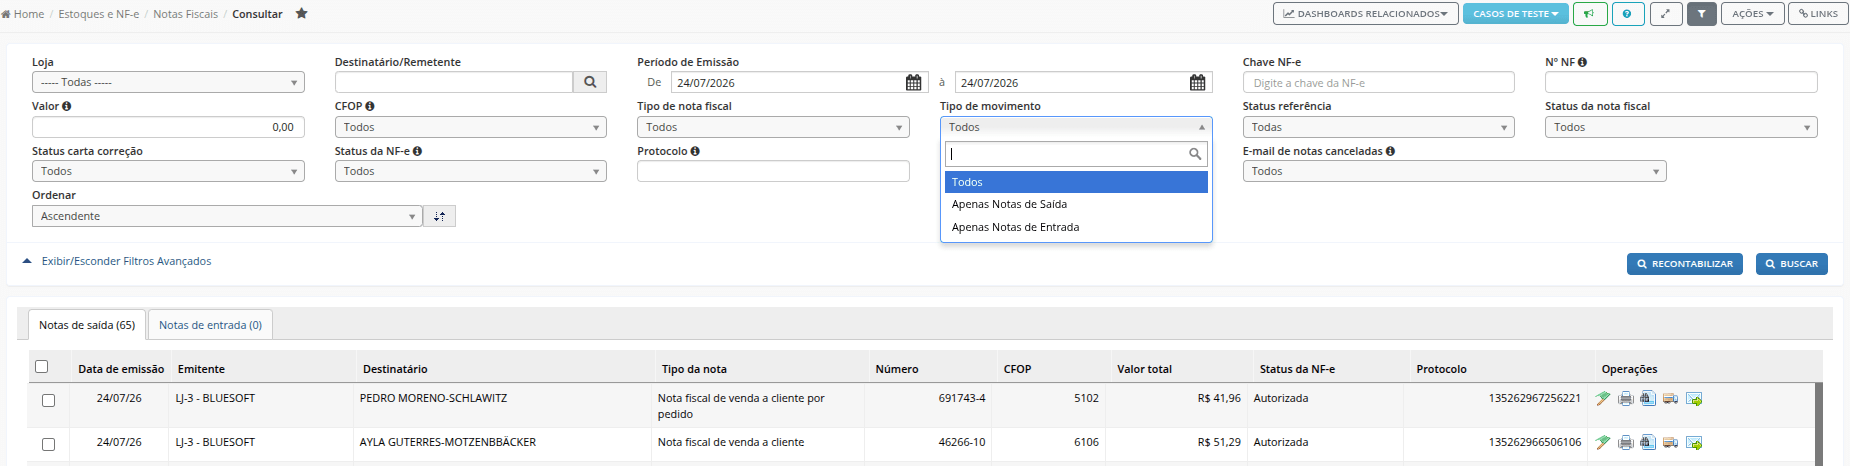Click the Home icon in the breadcrumb
This screenshot has width=1850, height=466.
6,14
